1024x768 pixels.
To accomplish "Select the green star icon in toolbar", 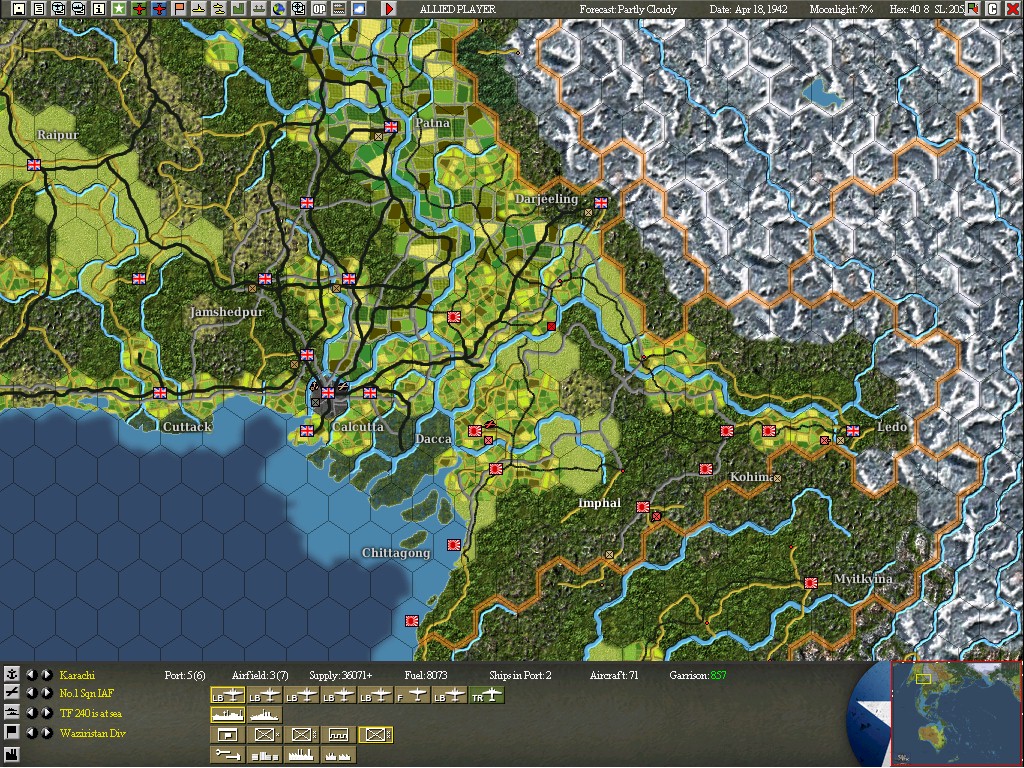I will (x=118, y=8).
